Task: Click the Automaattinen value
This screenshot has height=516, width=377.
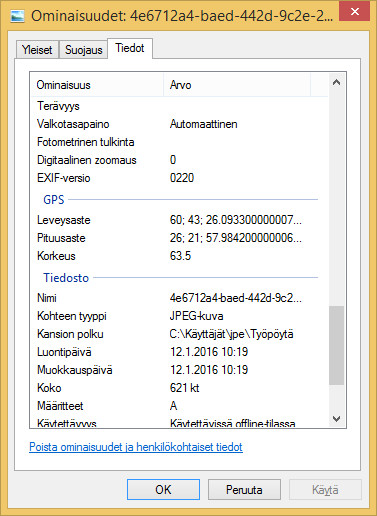Action: tap(203, 124)
